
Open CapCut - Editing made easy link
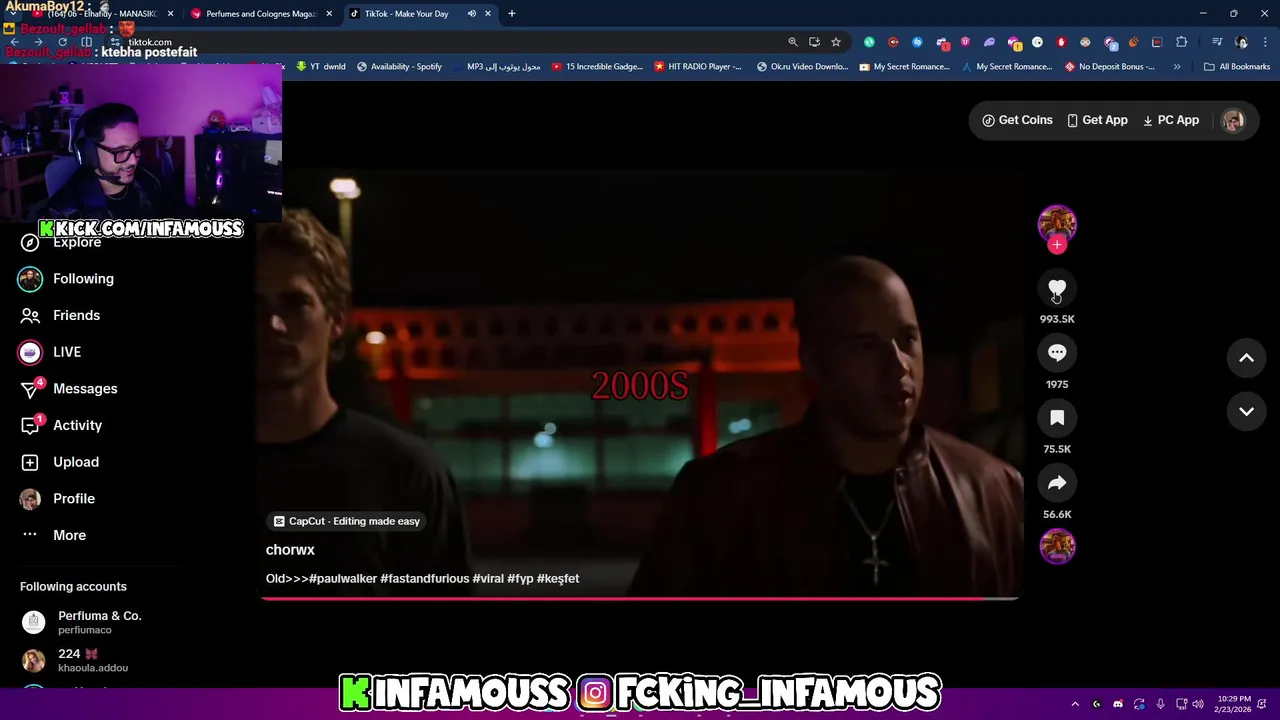pos(347,521)
